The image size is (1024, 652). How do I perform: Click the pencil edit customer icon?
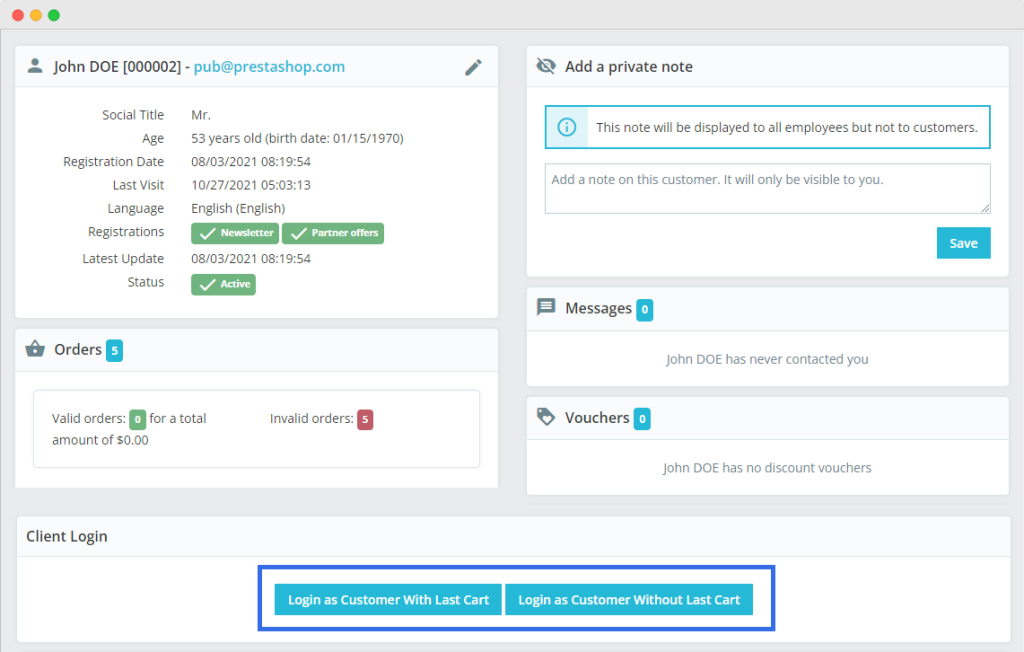click(x=473, y=67)
